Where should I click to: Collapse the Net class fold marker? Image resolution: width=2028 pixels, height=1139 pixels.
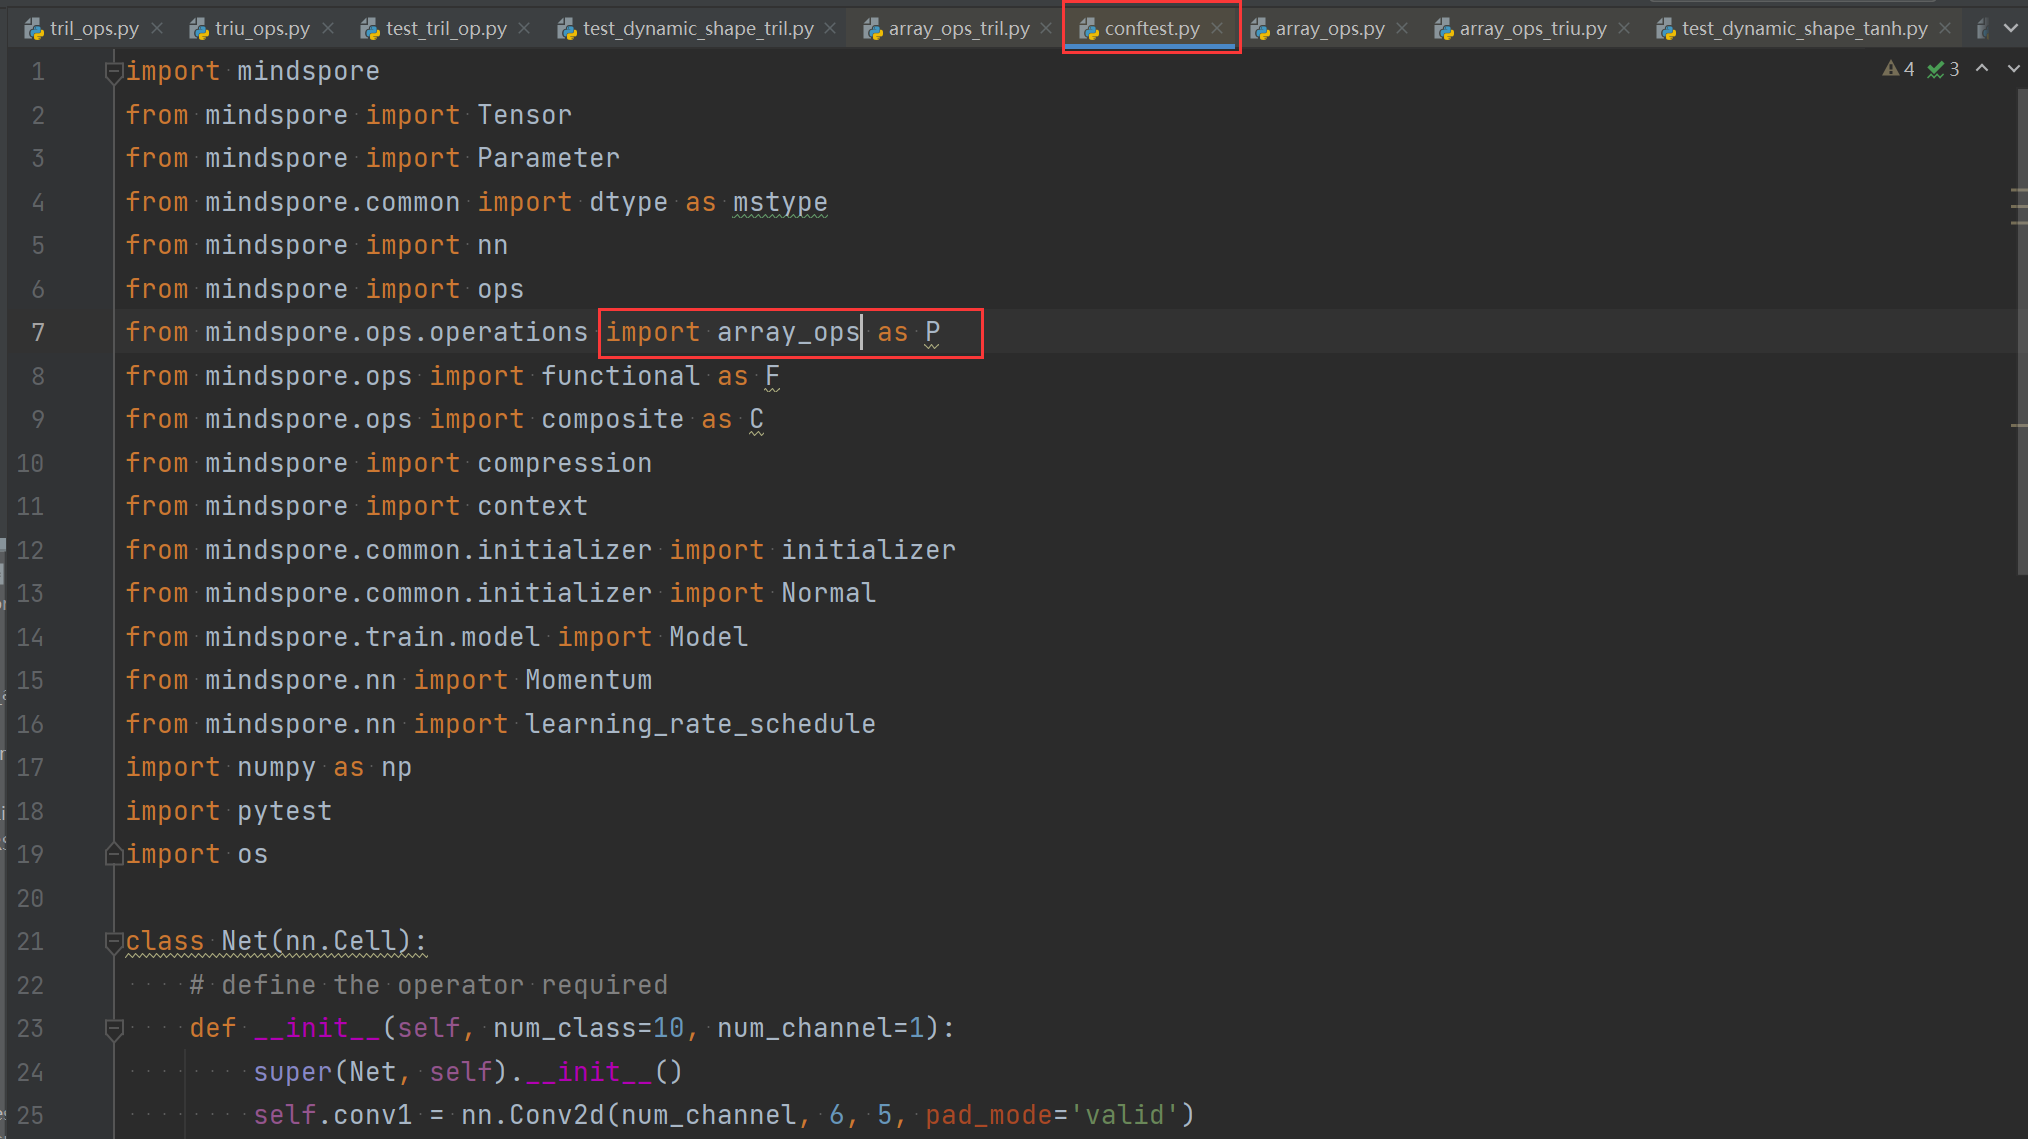pos(113,941)
